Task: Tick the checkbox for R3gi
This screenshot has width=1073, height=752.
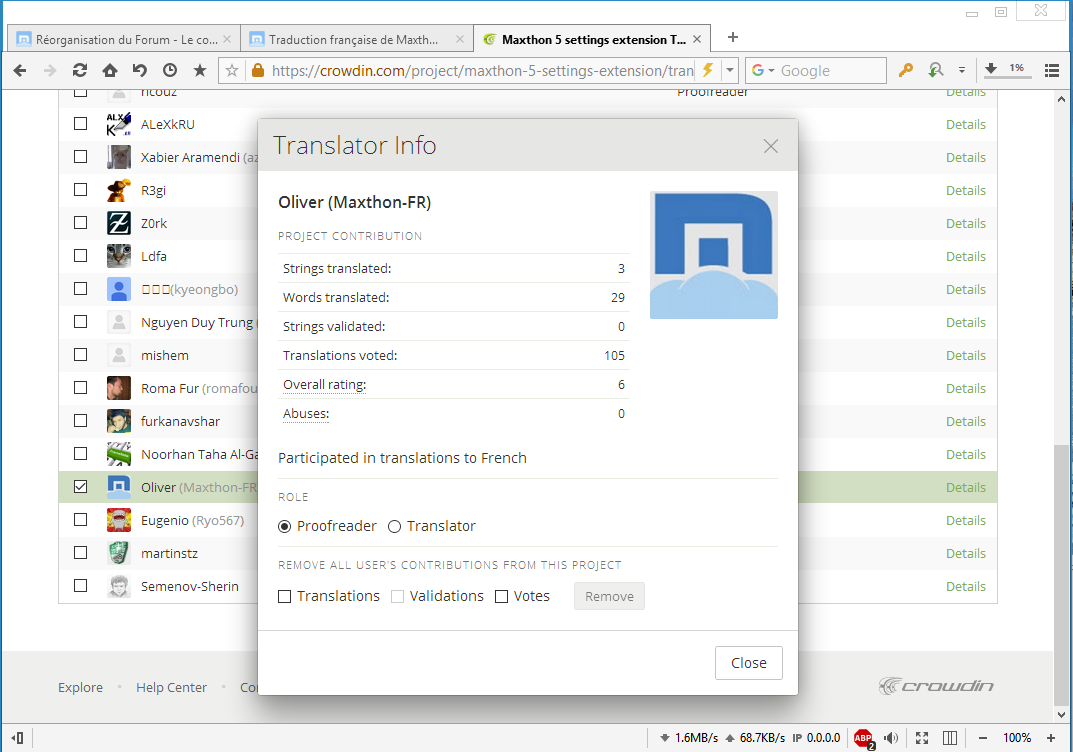Action: click(x=81, y=190)
